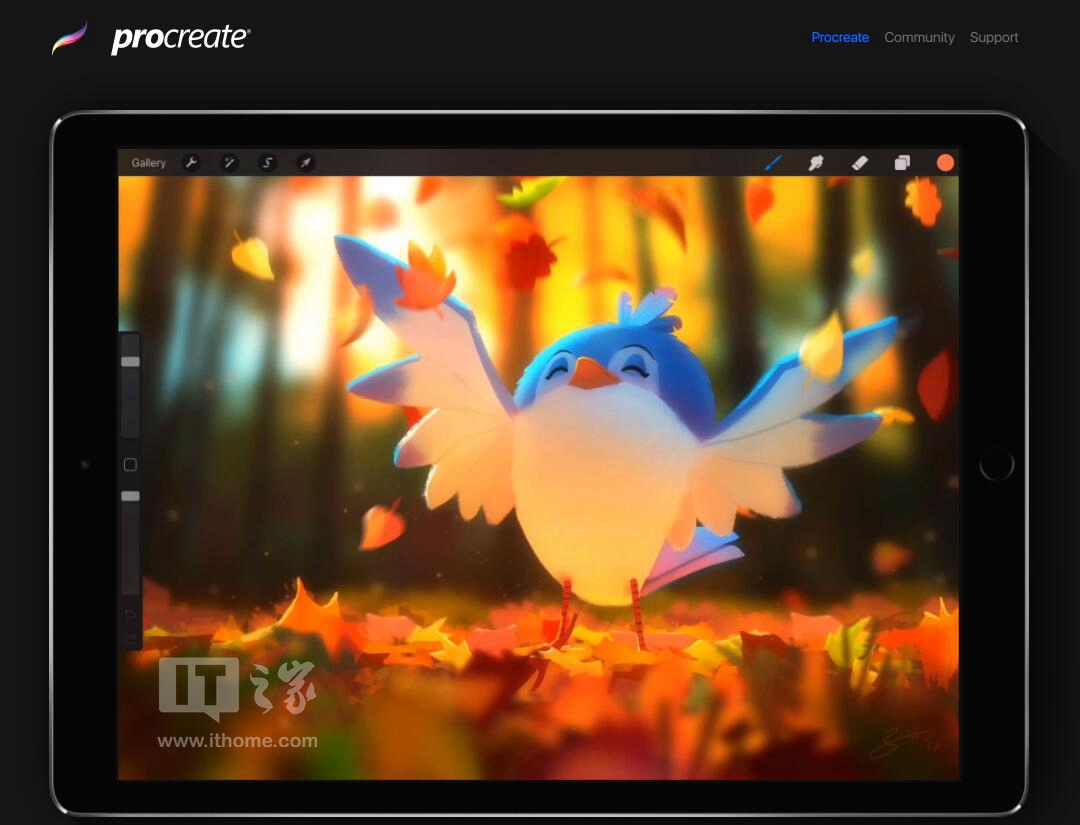Open the Layers panel icon
The height and width of the screenshot is (825, 1080).
pyautogui.click(x=902, y=163)
